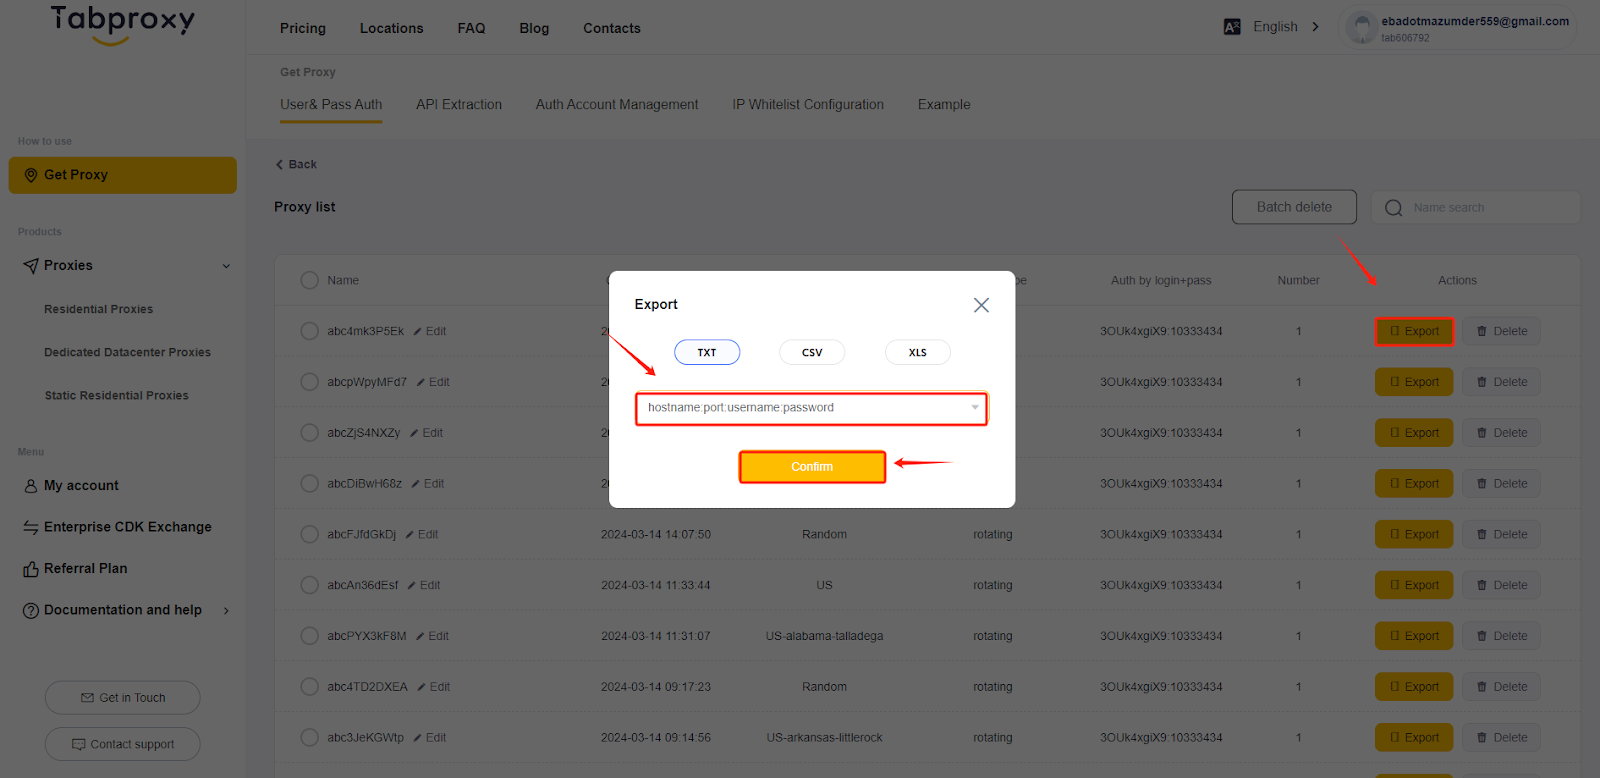Select row abcpWpyMFd7 checkbox
1600x778 pixels.
[310, 382]
